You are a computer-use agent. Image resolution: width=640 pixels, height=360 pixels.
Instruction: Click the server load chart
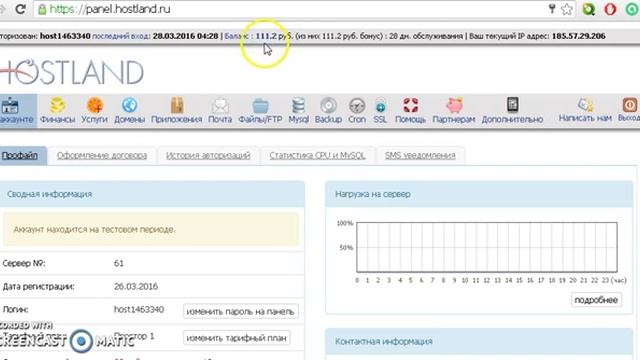pyautogui.click(x=487, y=247)
